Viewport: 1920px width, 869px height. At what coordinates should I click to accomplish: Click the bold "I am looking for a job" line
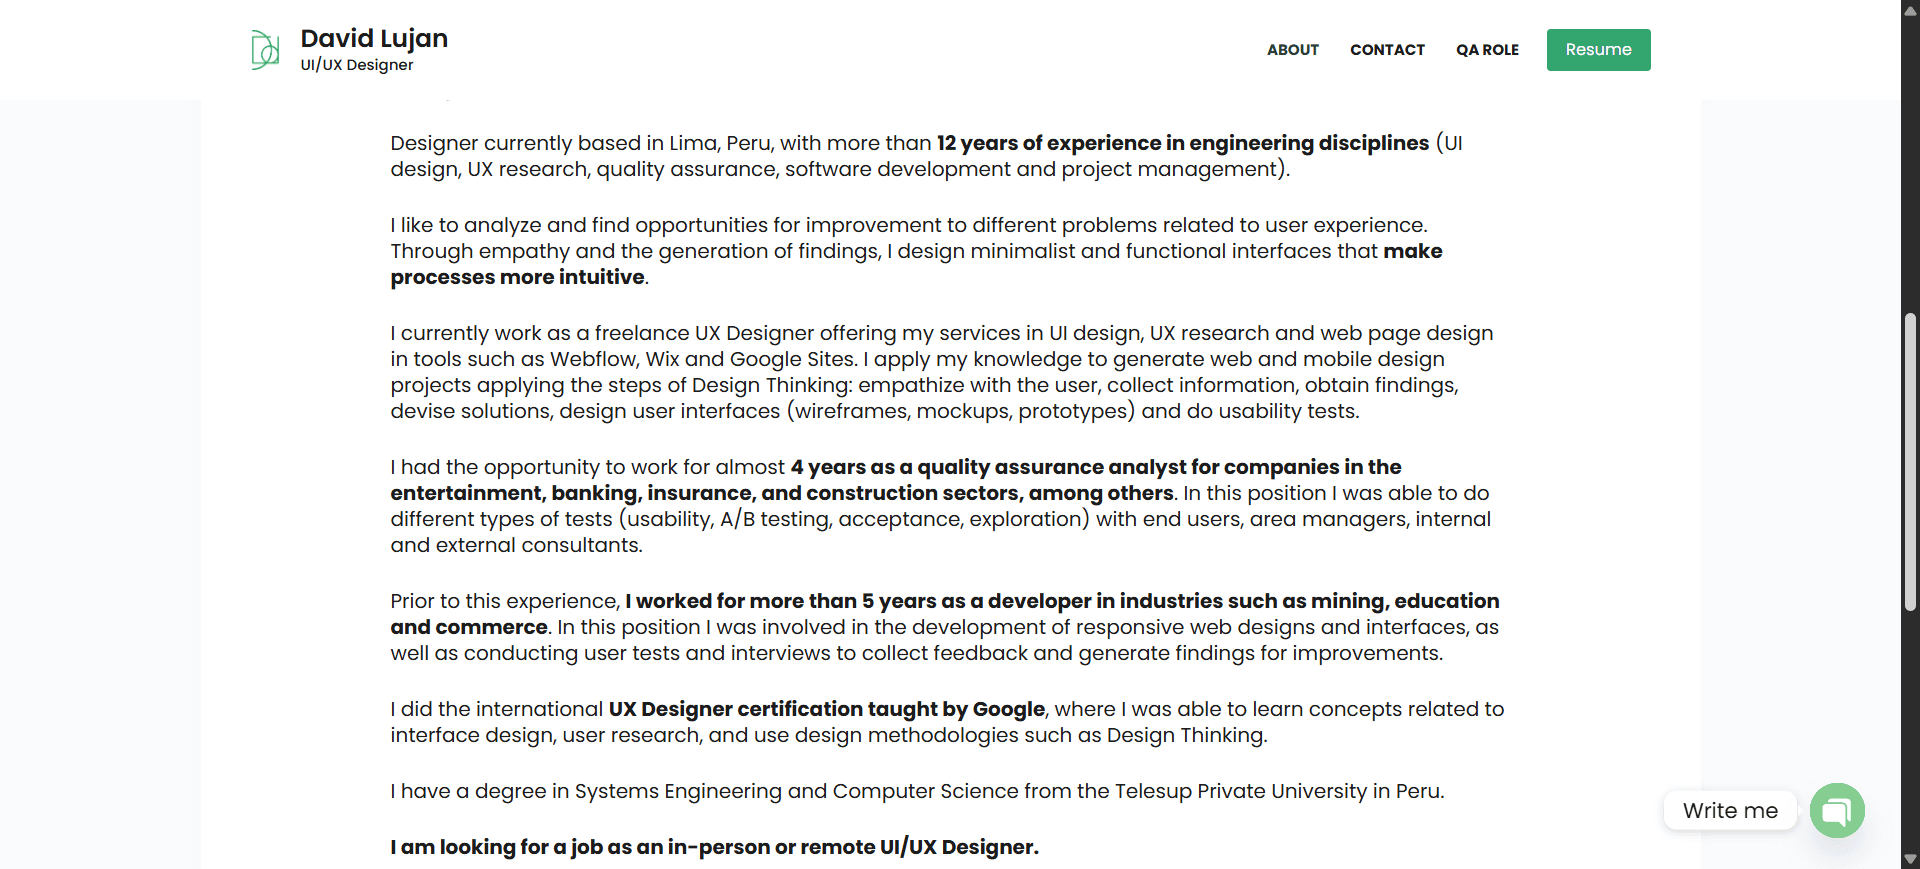coord(714,847)
